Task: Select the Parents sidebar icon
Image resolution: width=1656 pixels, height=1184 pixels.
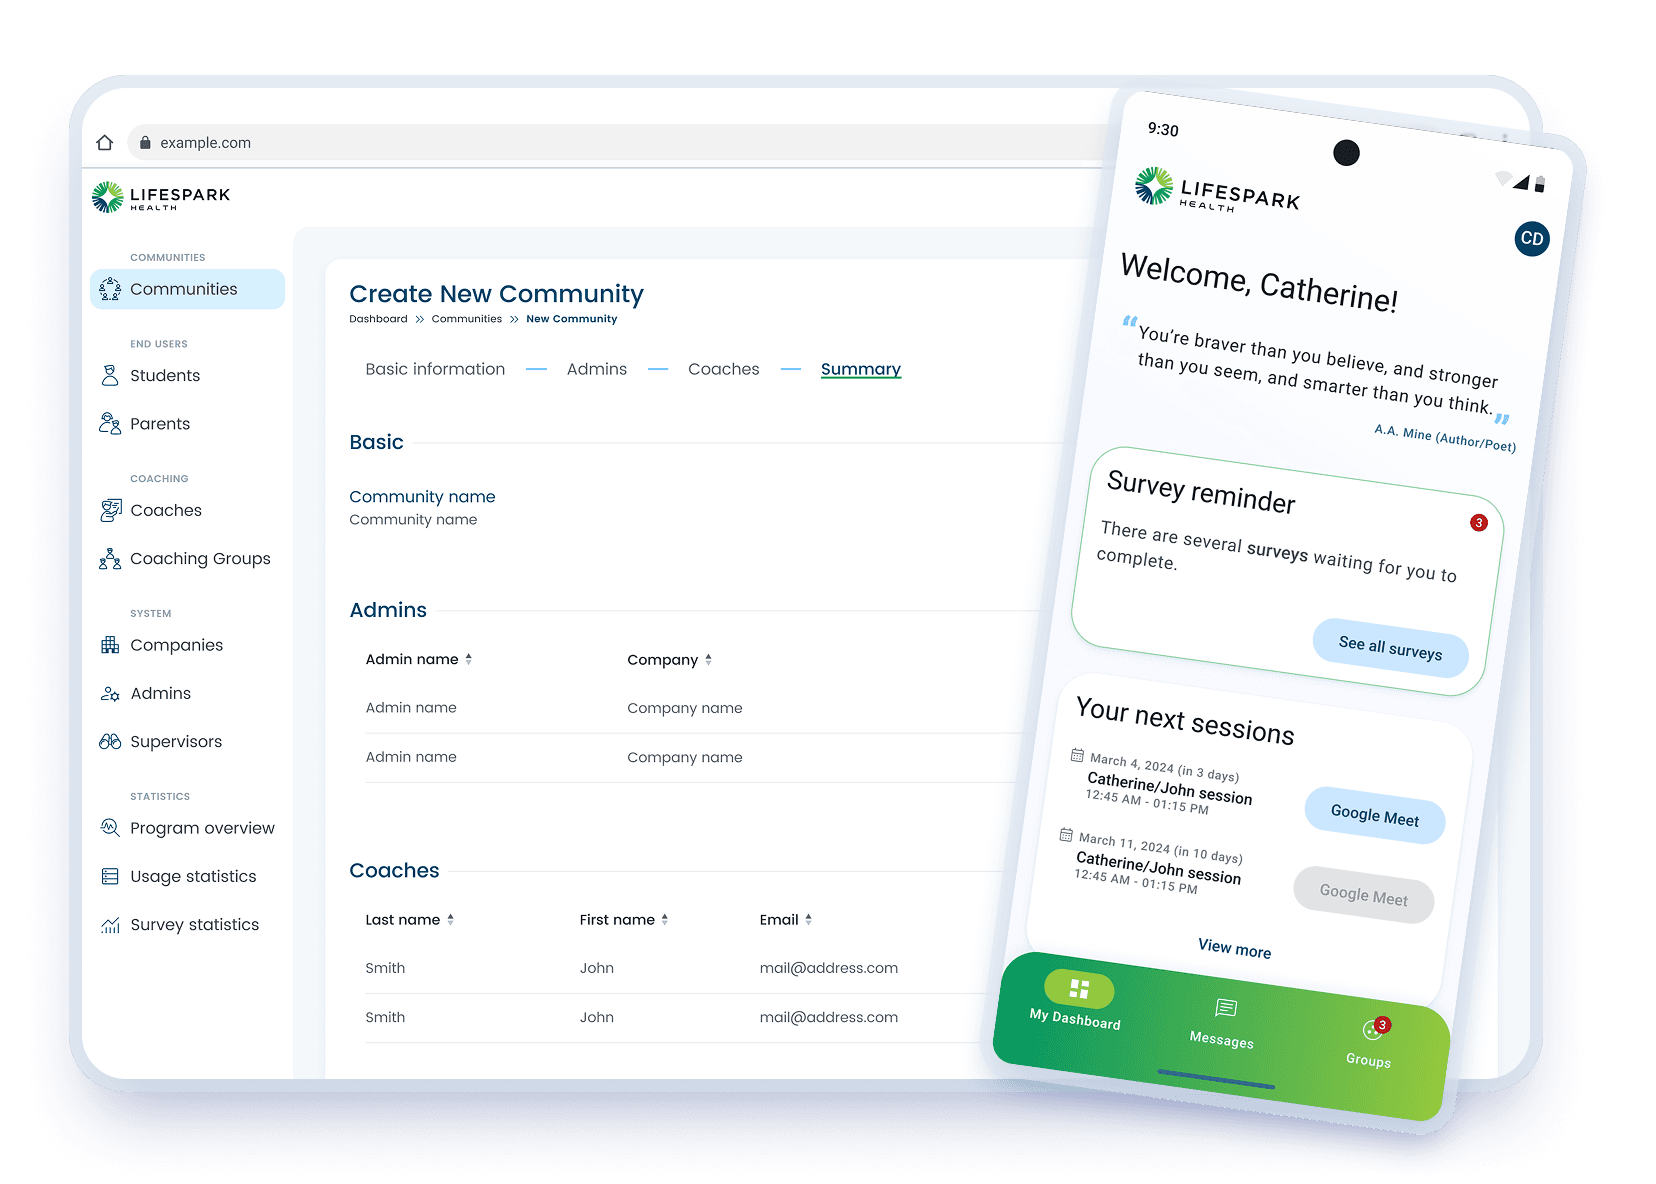Action: point(110,424)
